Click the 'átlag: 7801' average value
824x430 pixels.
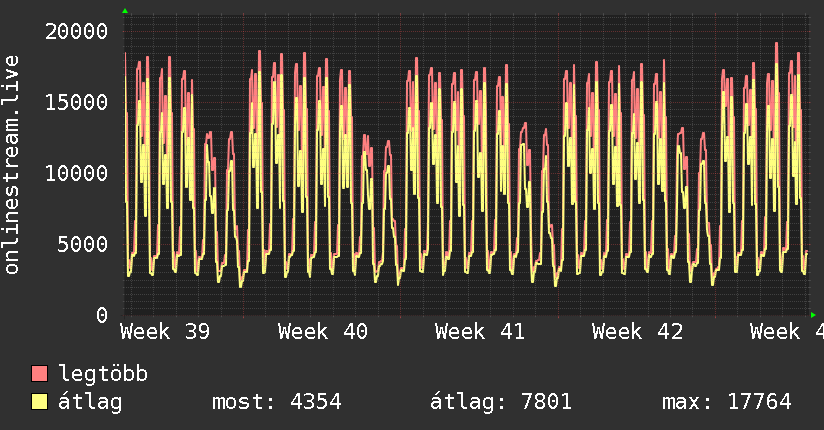coord(501,403)
